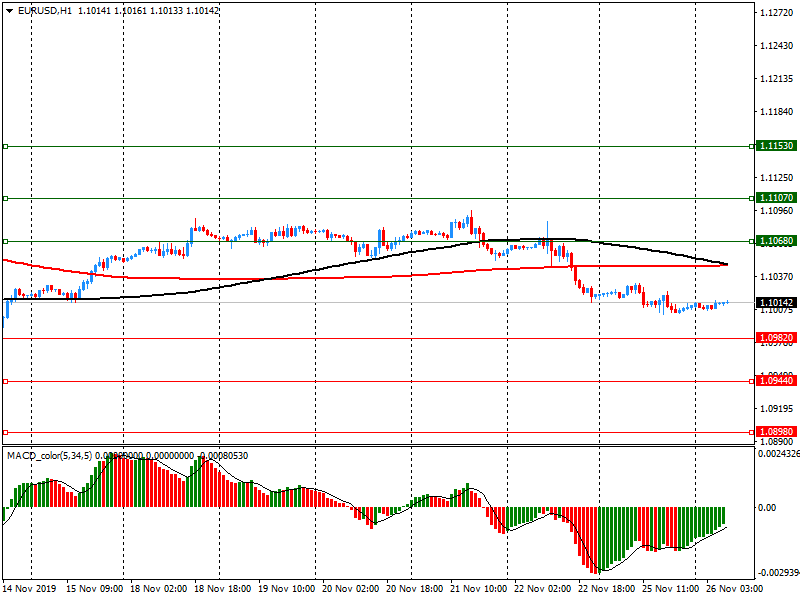The image size is (800, 600).
Task: Click the 1.09195 price scale value
Action: [777, 409]
